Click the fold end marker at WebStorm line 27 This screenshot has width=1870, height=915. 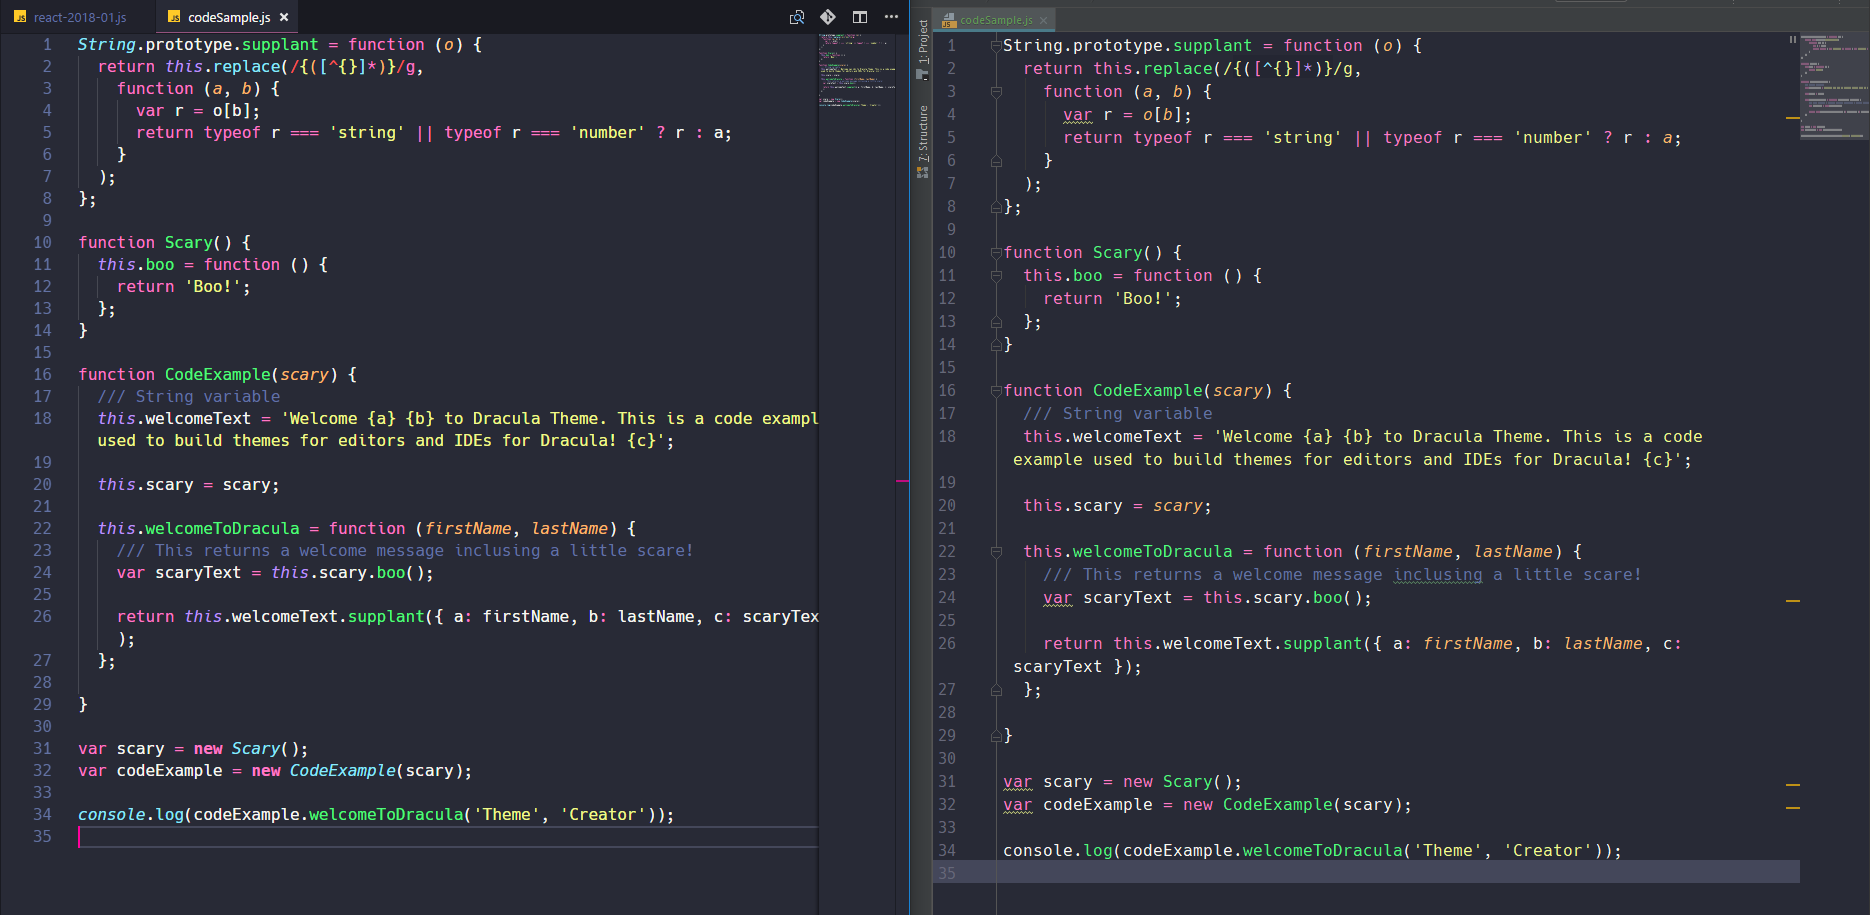click(996, 690)
